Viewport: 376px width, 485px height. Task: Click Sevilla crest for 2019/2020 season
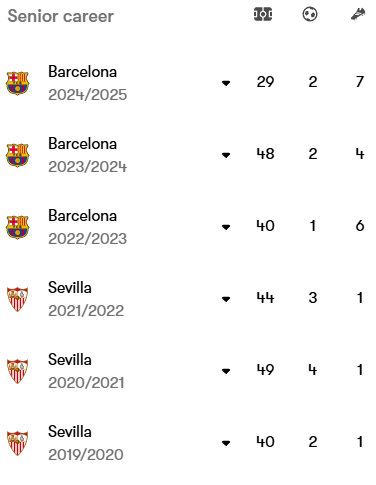coord(18,443)
